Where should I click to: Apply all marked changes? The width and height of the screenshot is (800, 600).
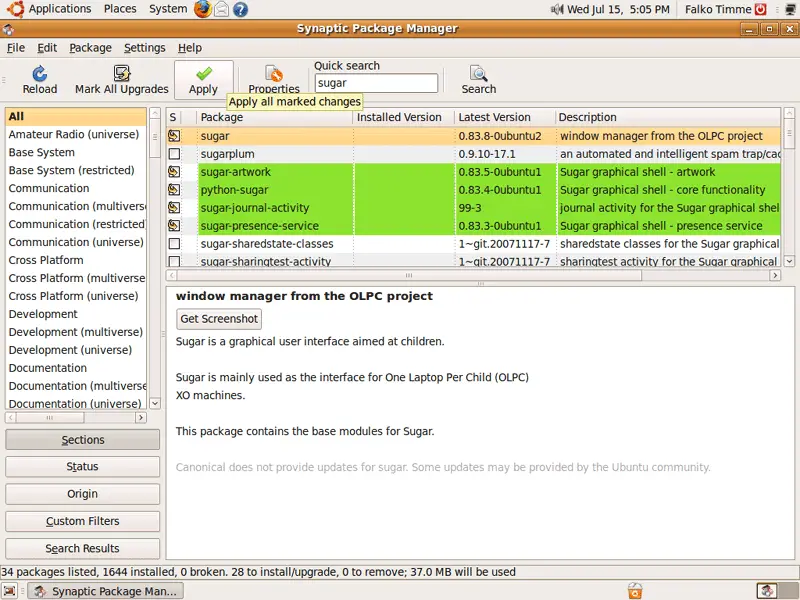204,81
